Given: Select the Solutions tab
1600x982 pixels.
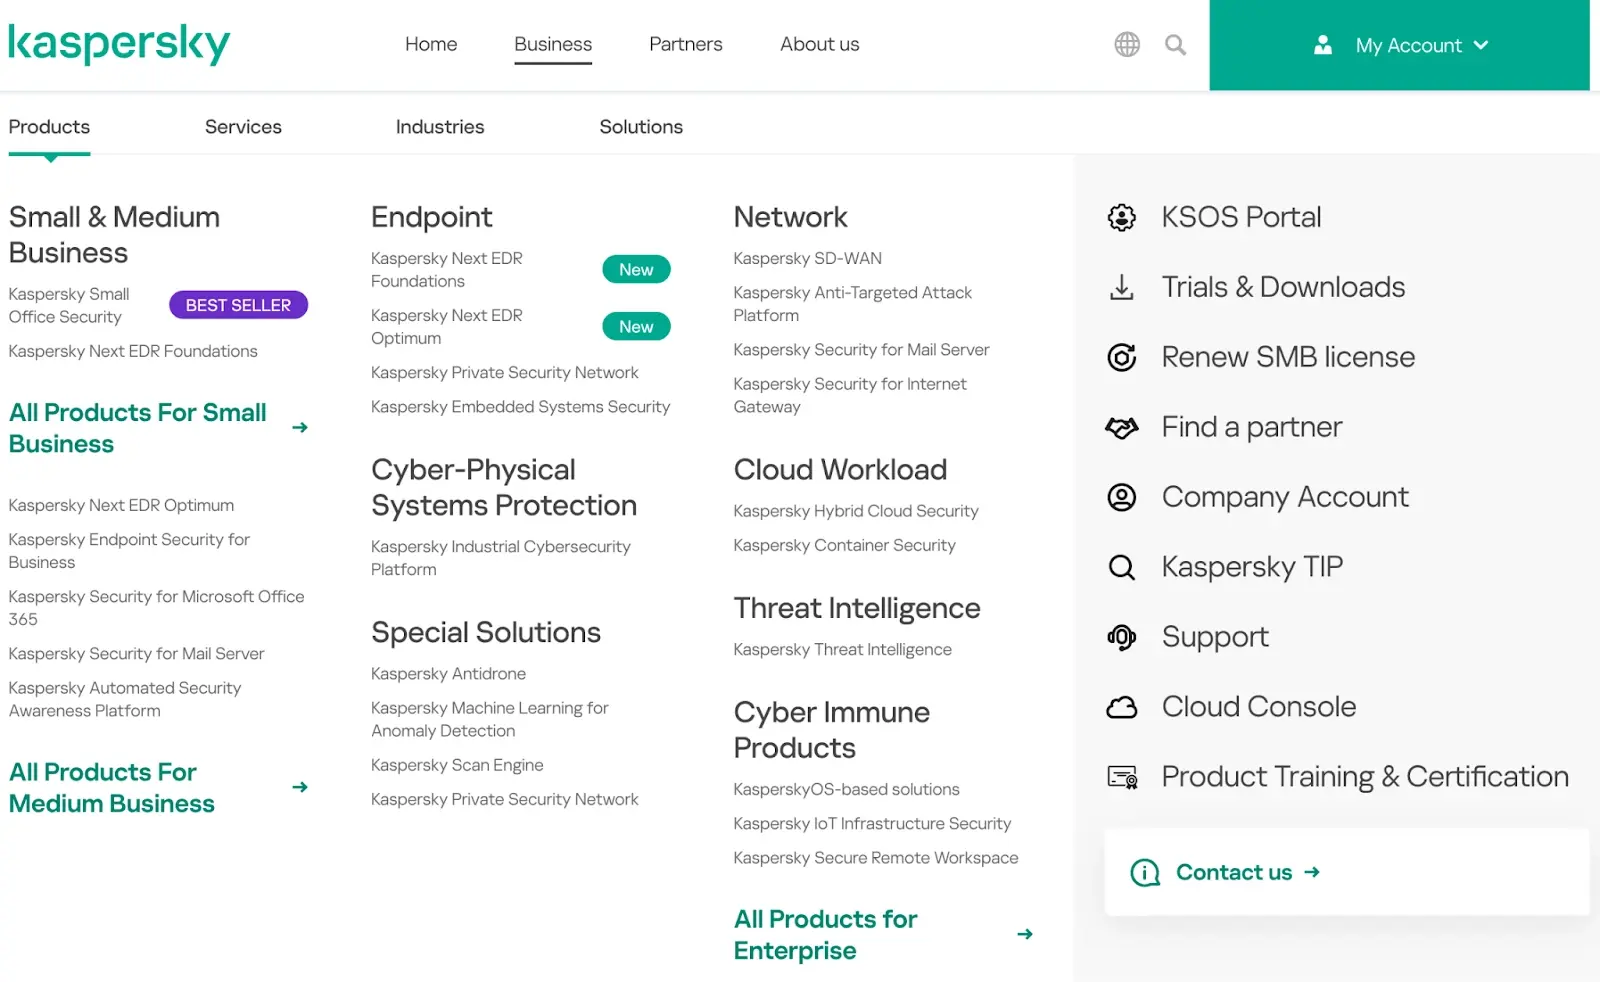Looking at the screenshot, I should pos(641,127).
